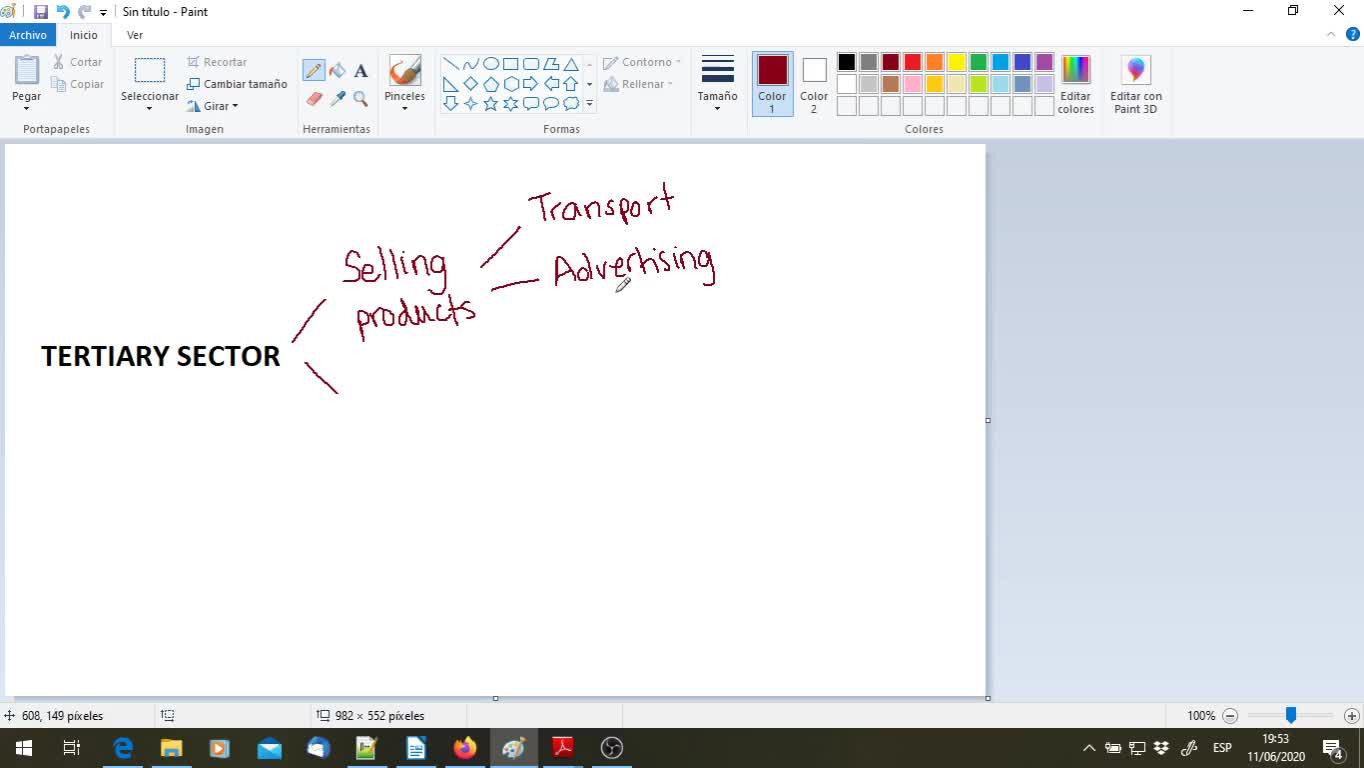Expand the Girar rotate dropdown
Screen dimensions: 1364x768
tap(214, 106)
